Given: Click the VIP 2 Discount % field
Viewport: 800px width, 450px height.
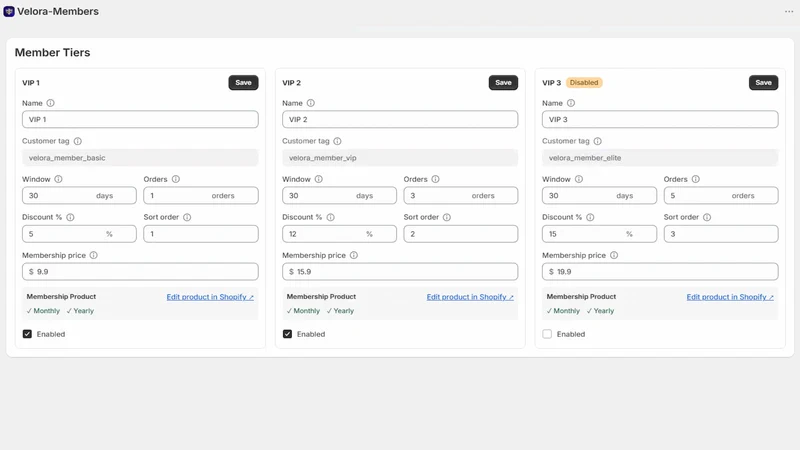Looking at the screenshot, I should pos(339,234).
